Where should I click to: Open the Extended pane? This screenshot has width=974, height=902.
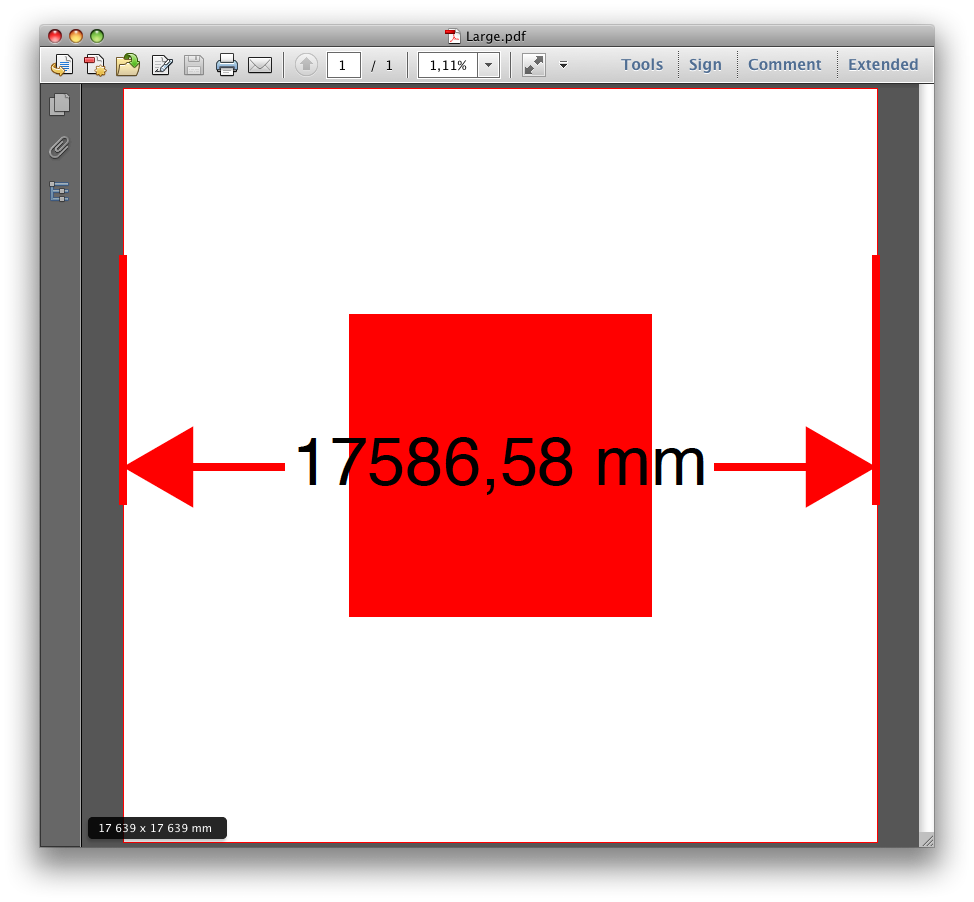pos(883,65)
